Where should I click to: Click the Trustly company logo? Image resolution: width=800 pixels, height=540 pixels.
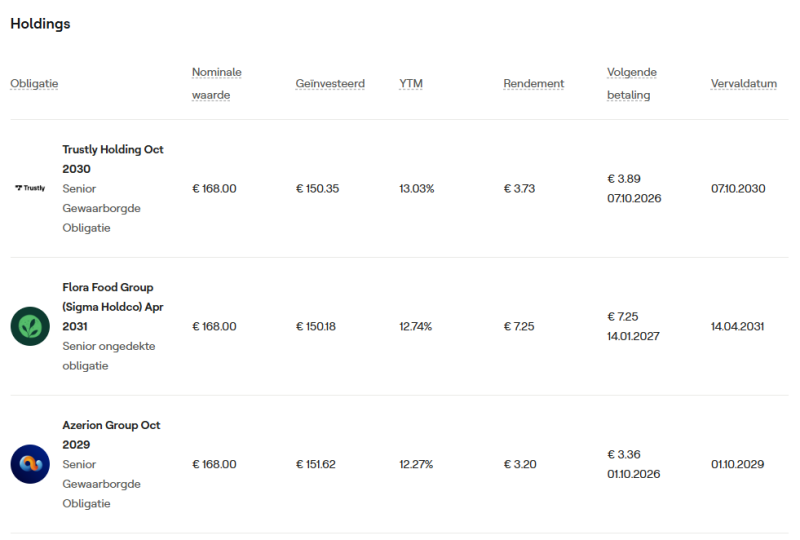coord(30,188)
